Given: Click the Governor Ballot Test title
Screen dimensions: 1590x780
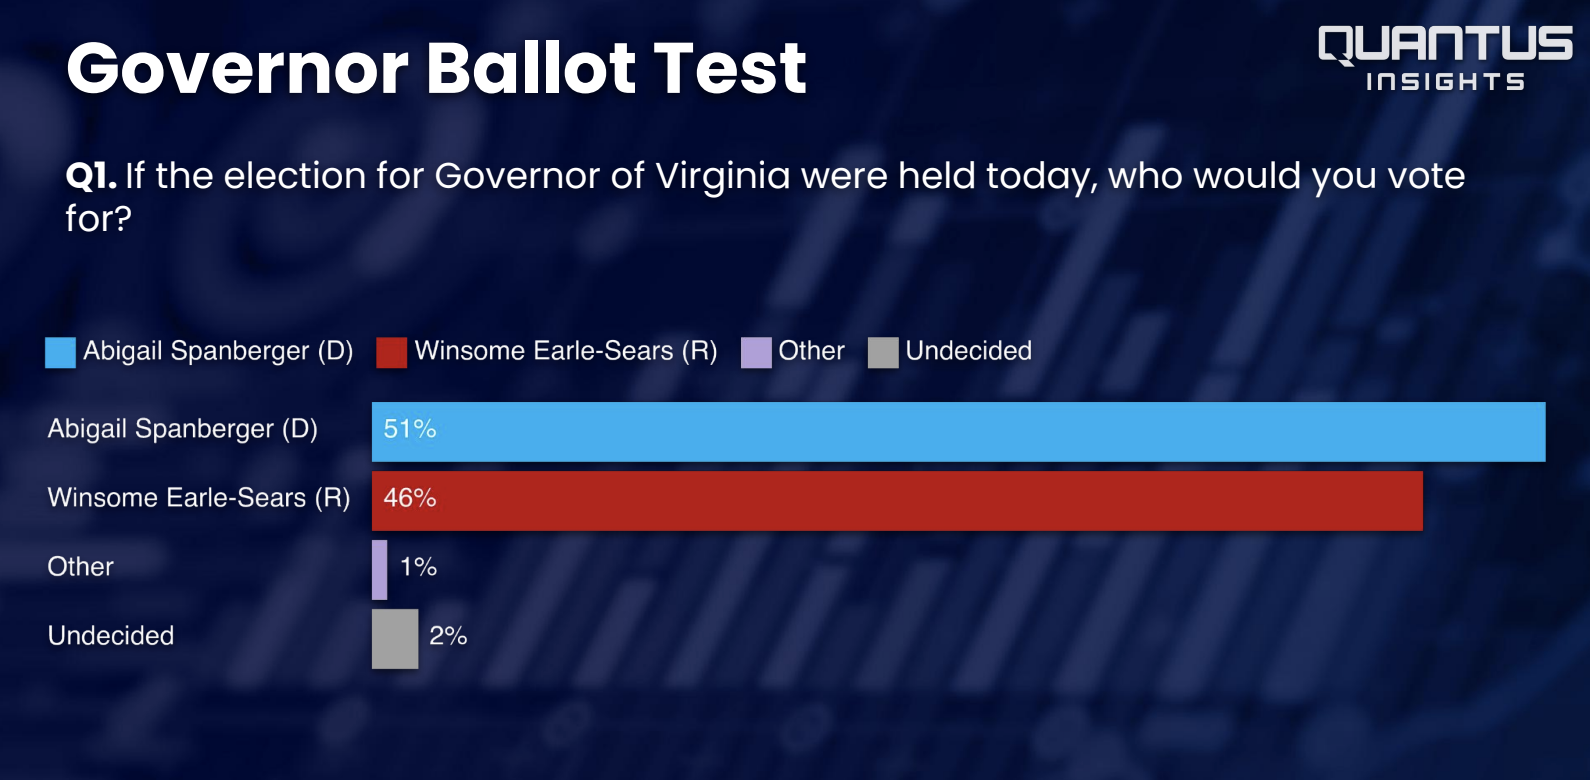Looking at the screenshot, I should pos(436,68).
